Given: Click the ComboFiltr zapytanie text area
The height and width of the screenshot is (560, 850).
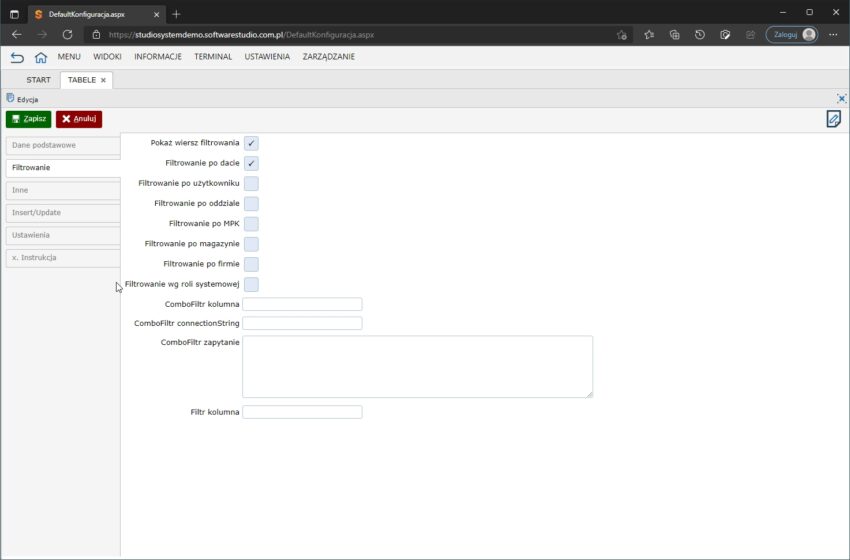Looking at the screenshot, I should pyautogui.click(x=417, y=366).
